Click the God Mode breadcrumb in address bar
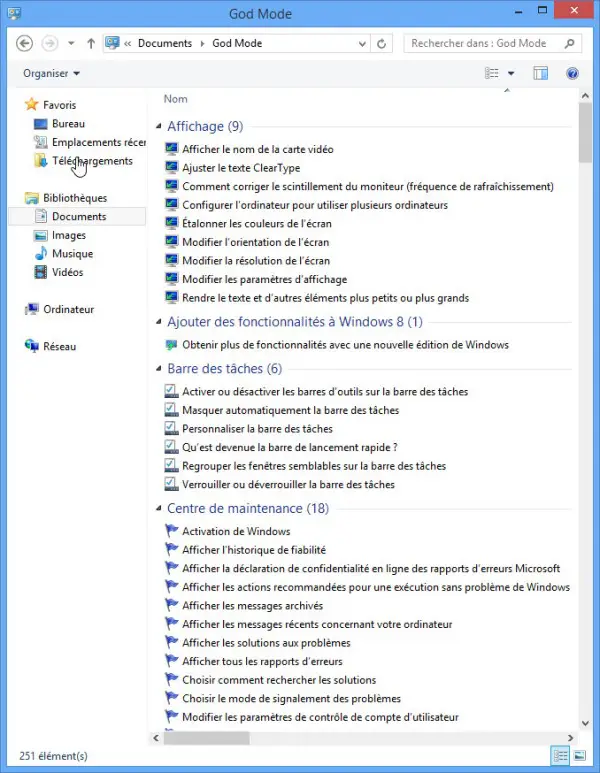Screen dimensions: 600x773 [237, 43]
